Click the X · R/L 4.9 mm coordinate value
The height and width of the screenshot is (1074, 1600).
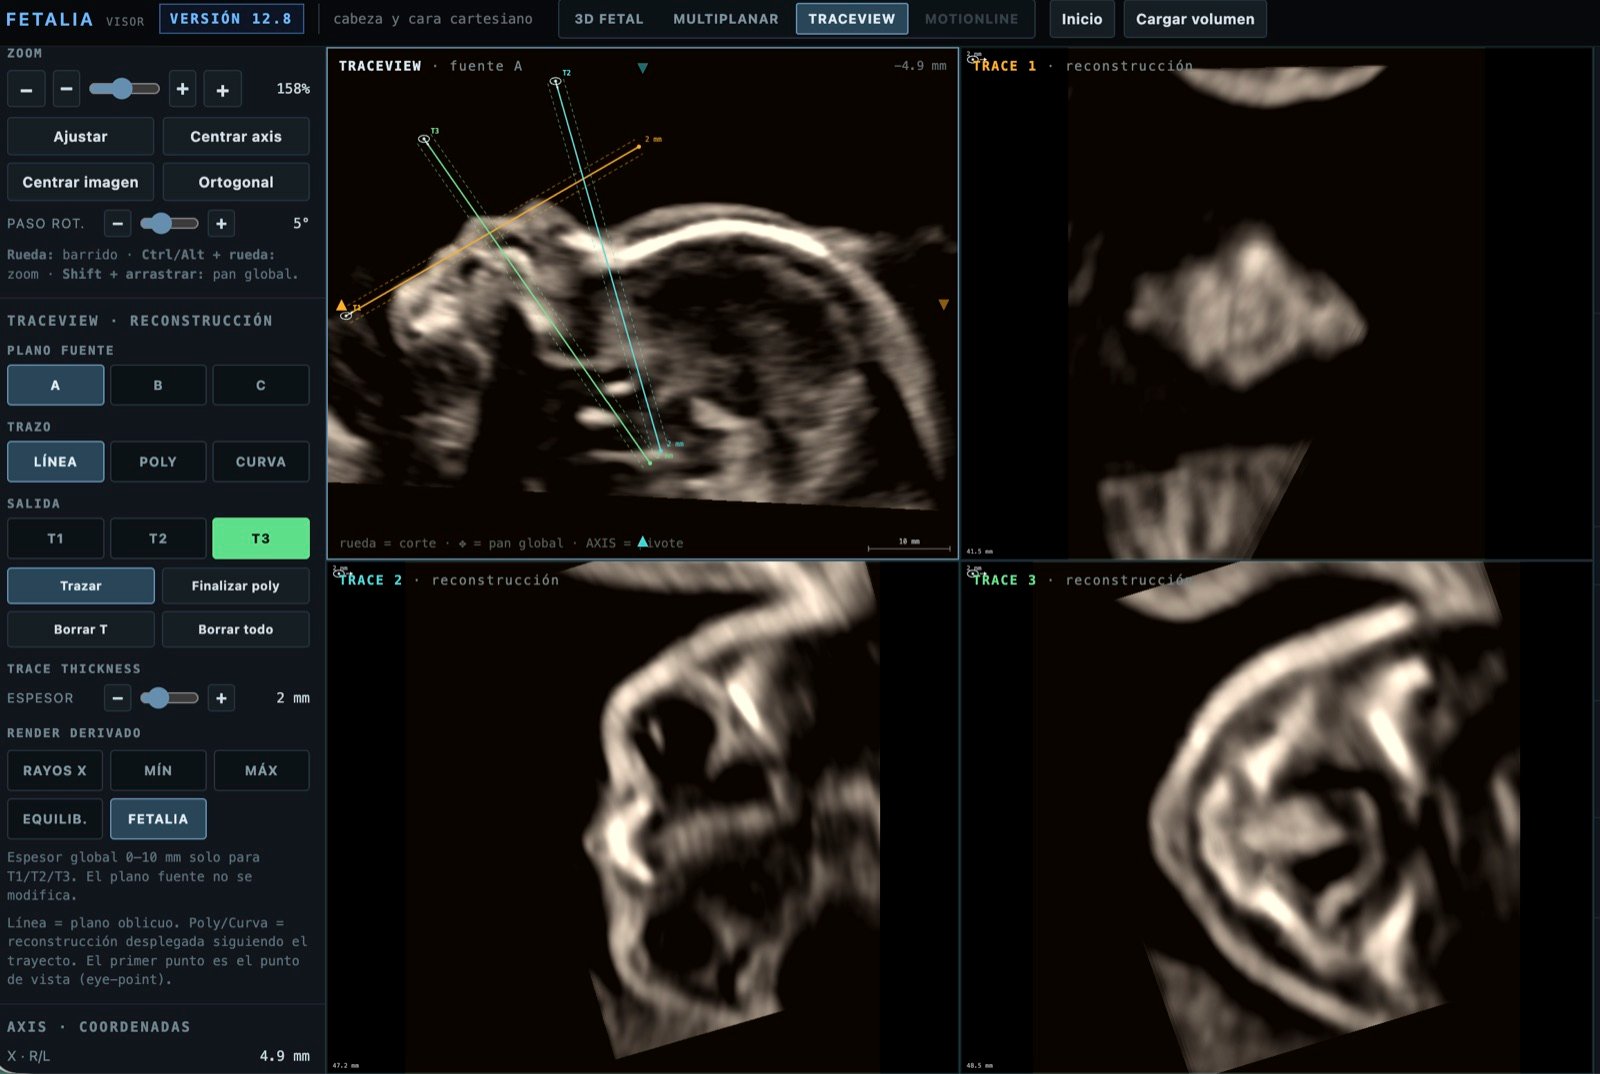coord(285,1056)
